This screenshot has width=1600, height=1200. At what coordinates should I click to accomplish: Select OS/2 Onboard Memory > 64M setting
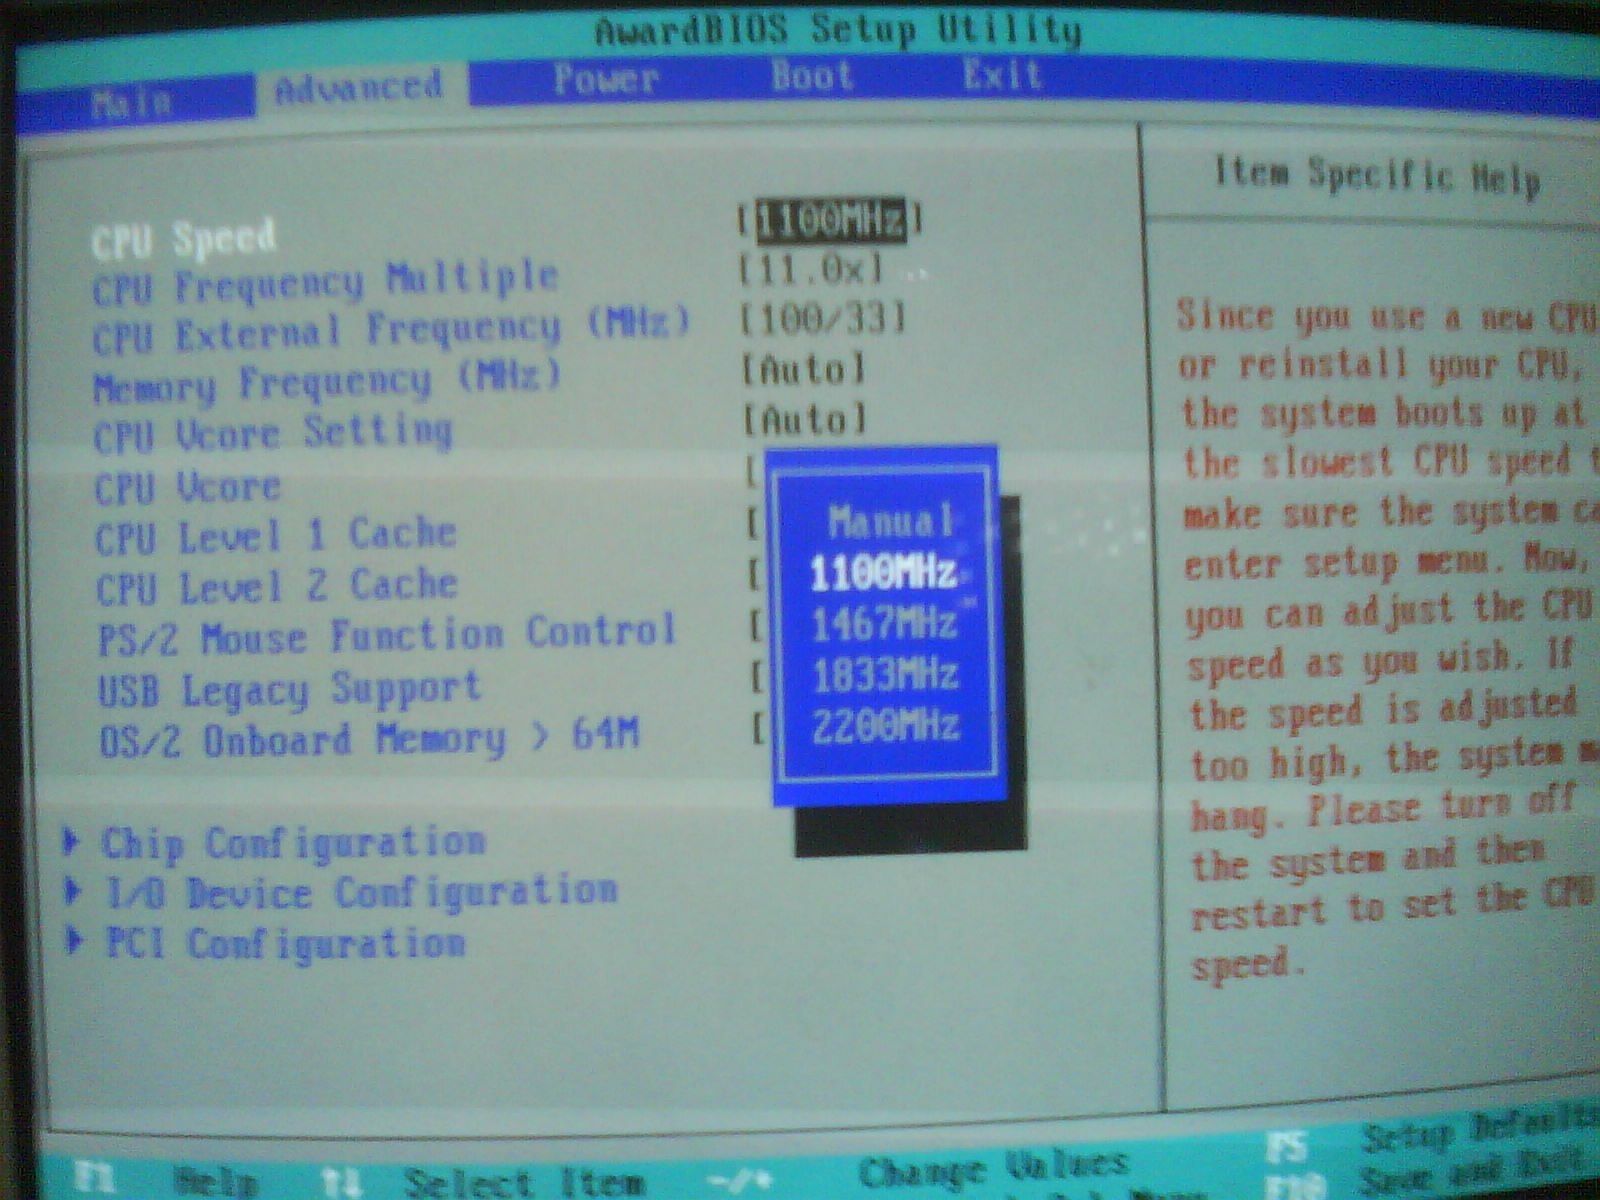pyautogui.click(x=369, y=739)
